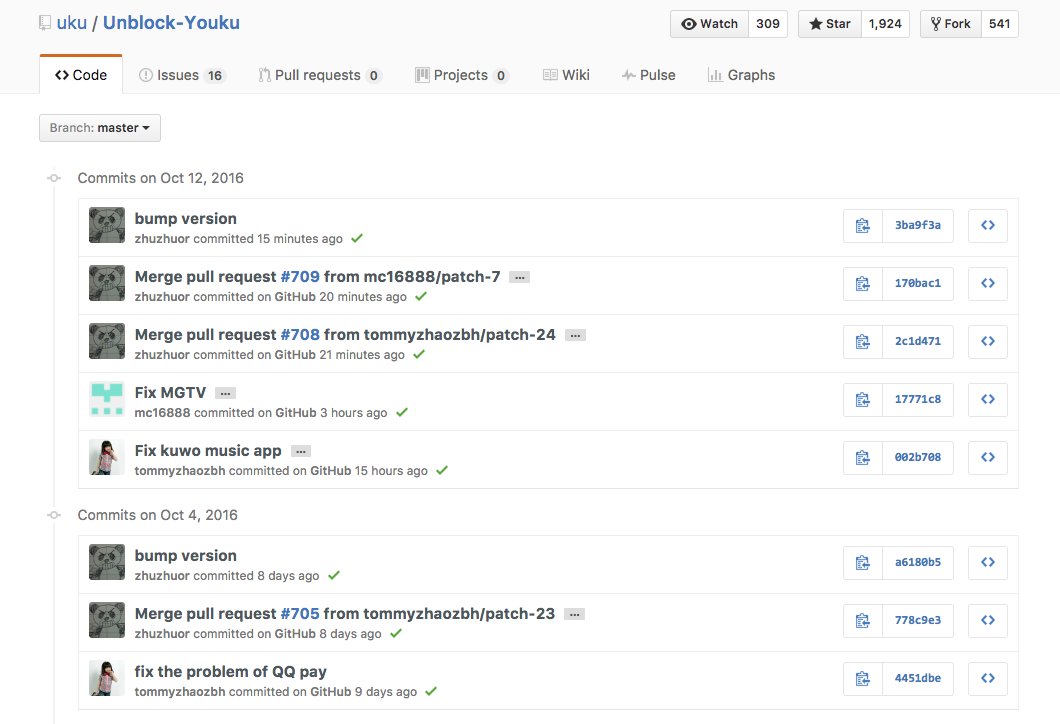Star the Unblock-Youku repository
The width and height of the screenshot is (1060, 724).
829,24
